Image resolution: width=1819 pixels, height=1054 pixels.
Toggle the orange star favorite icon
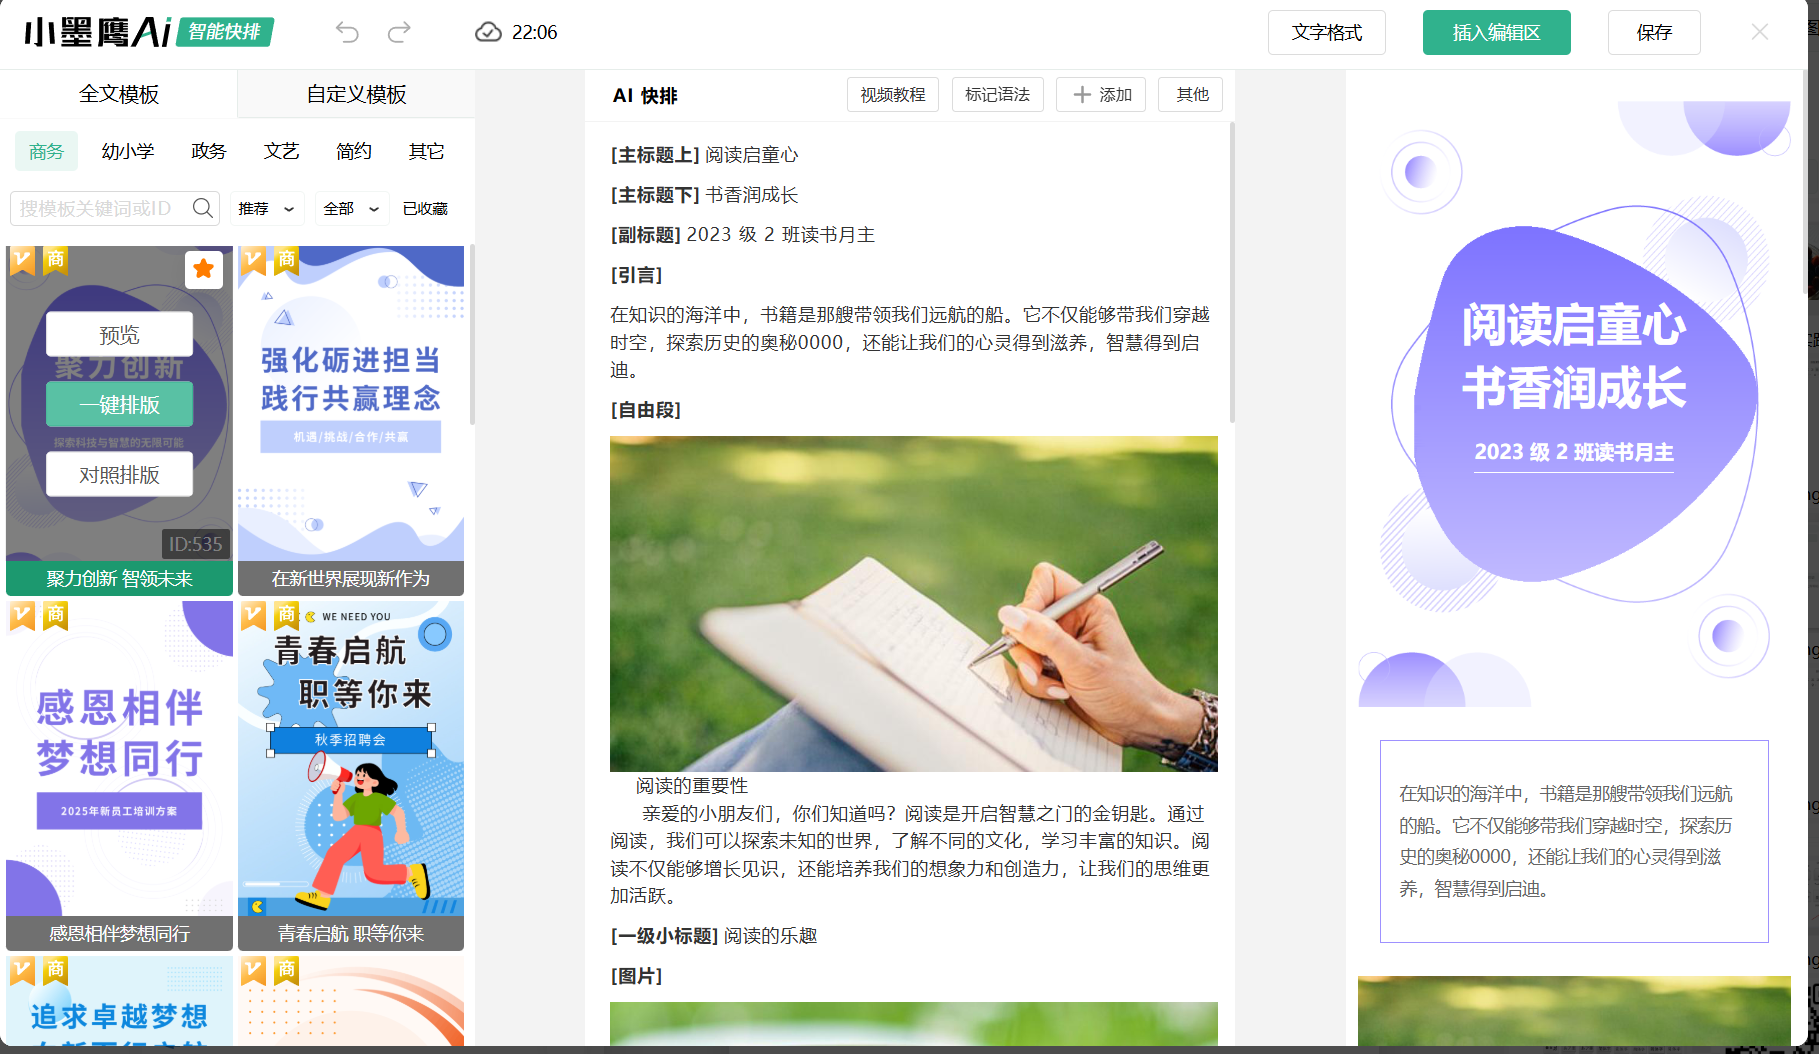204,268
